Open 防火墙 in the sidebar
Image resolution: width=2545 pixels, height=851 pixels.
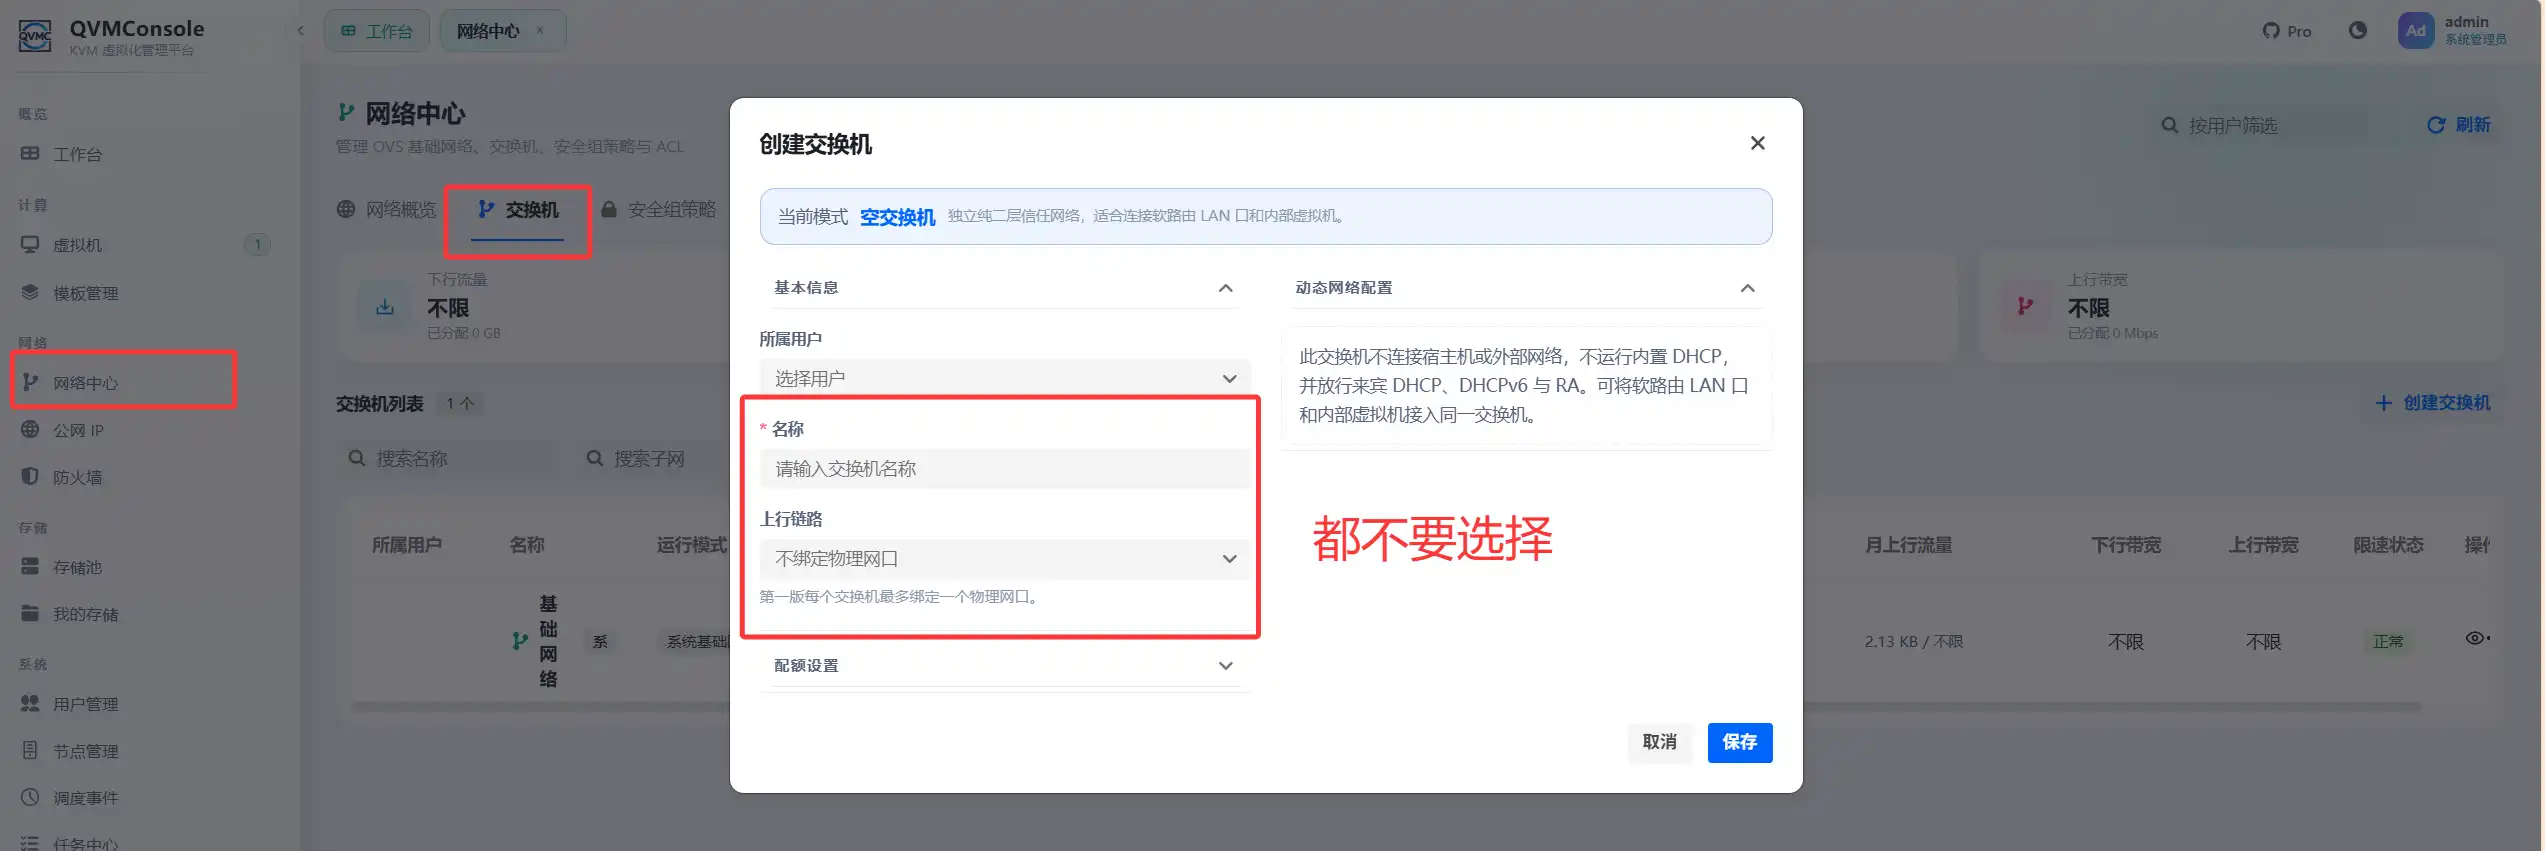point(78,477)
